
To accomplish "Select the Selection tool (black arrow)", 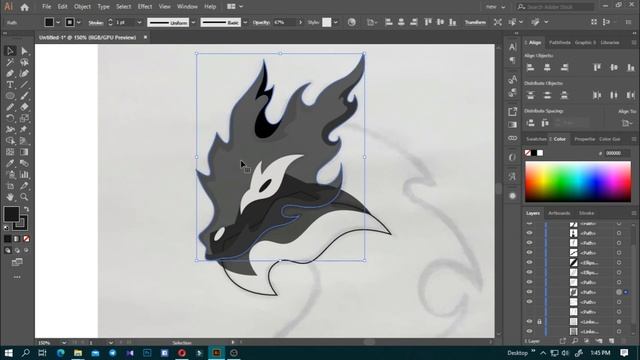I will point(10,51).
